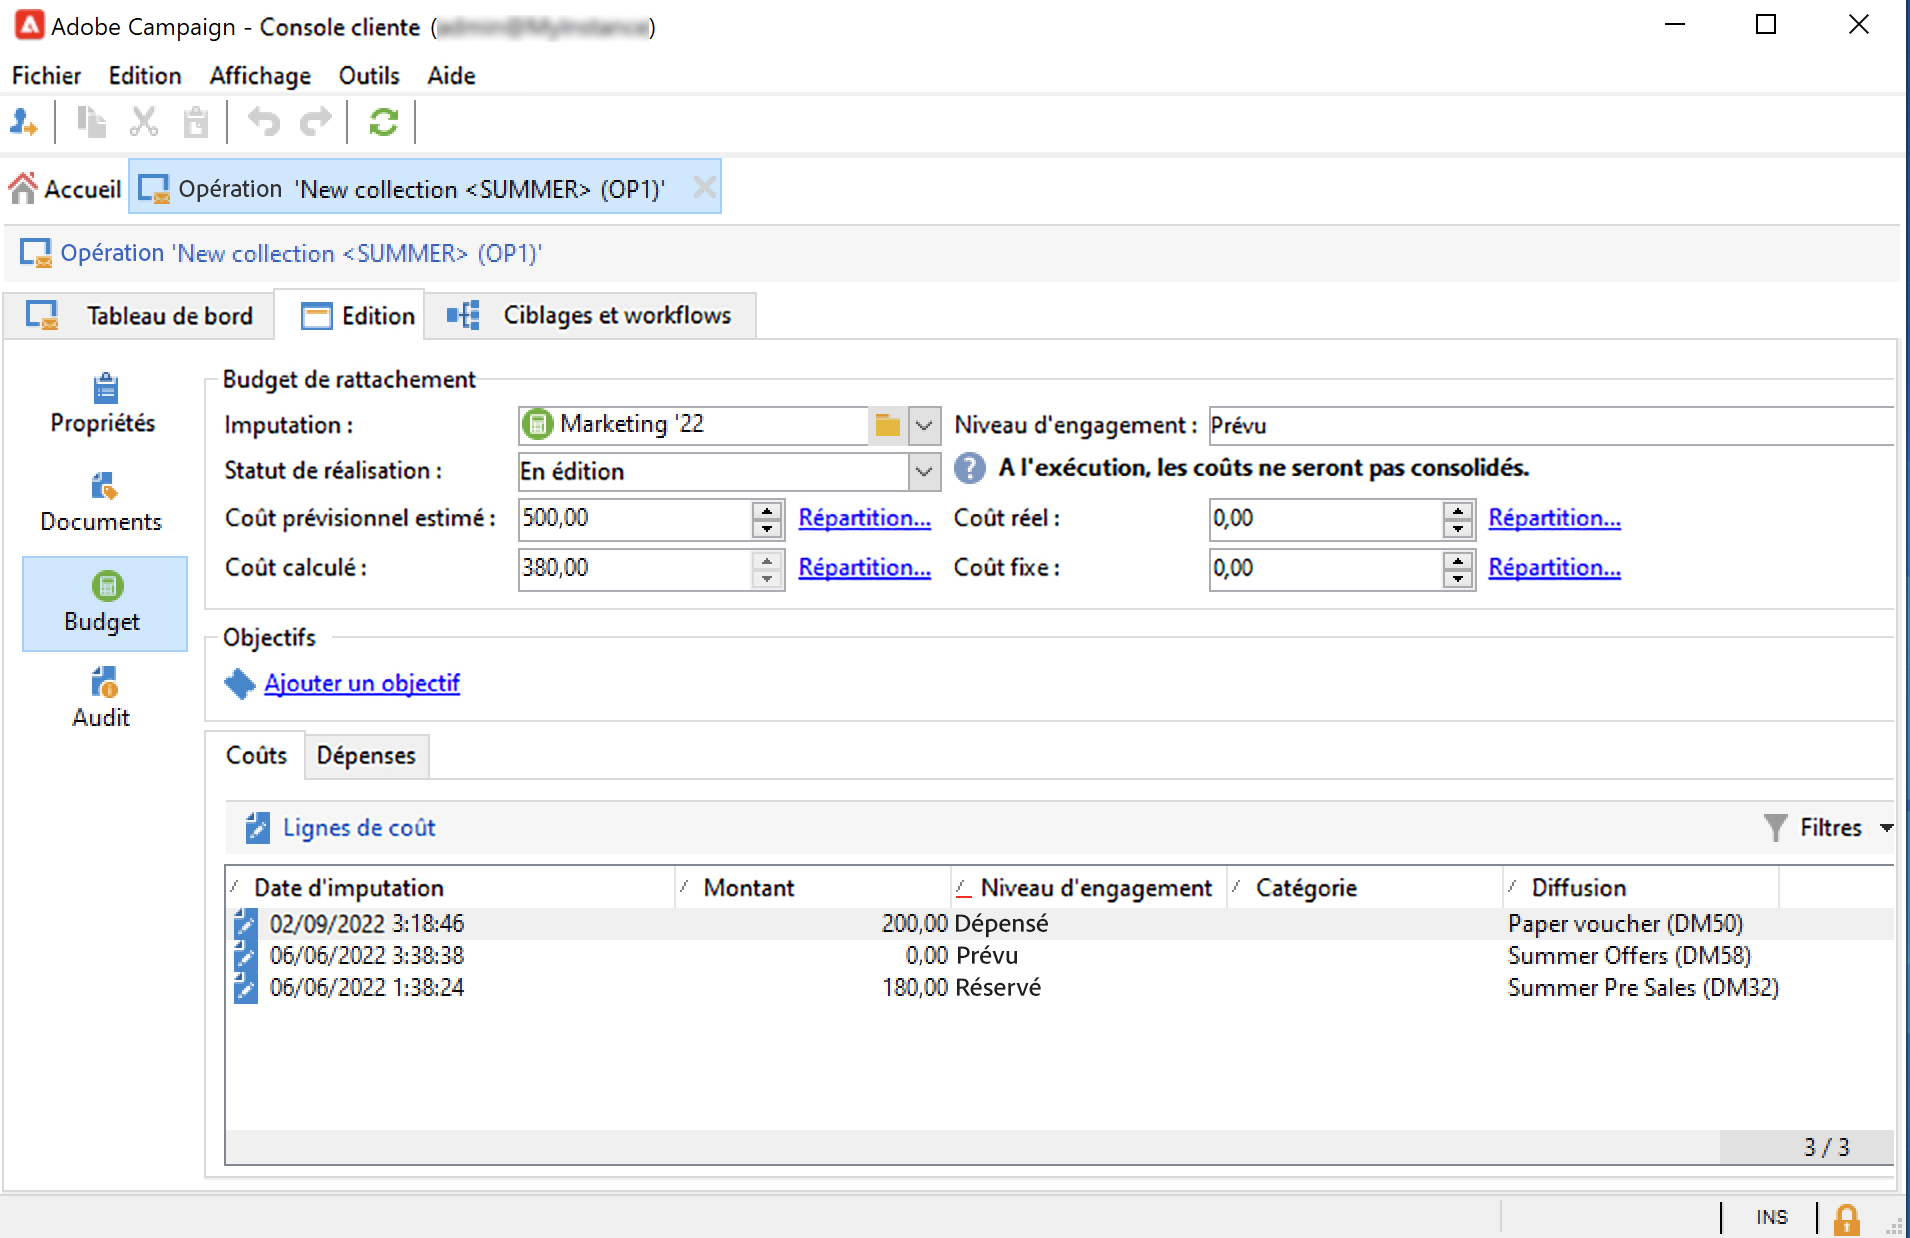Select the cost line dated 02/09/2022
The image size is (1910, 1238).
click(1060, 924)
